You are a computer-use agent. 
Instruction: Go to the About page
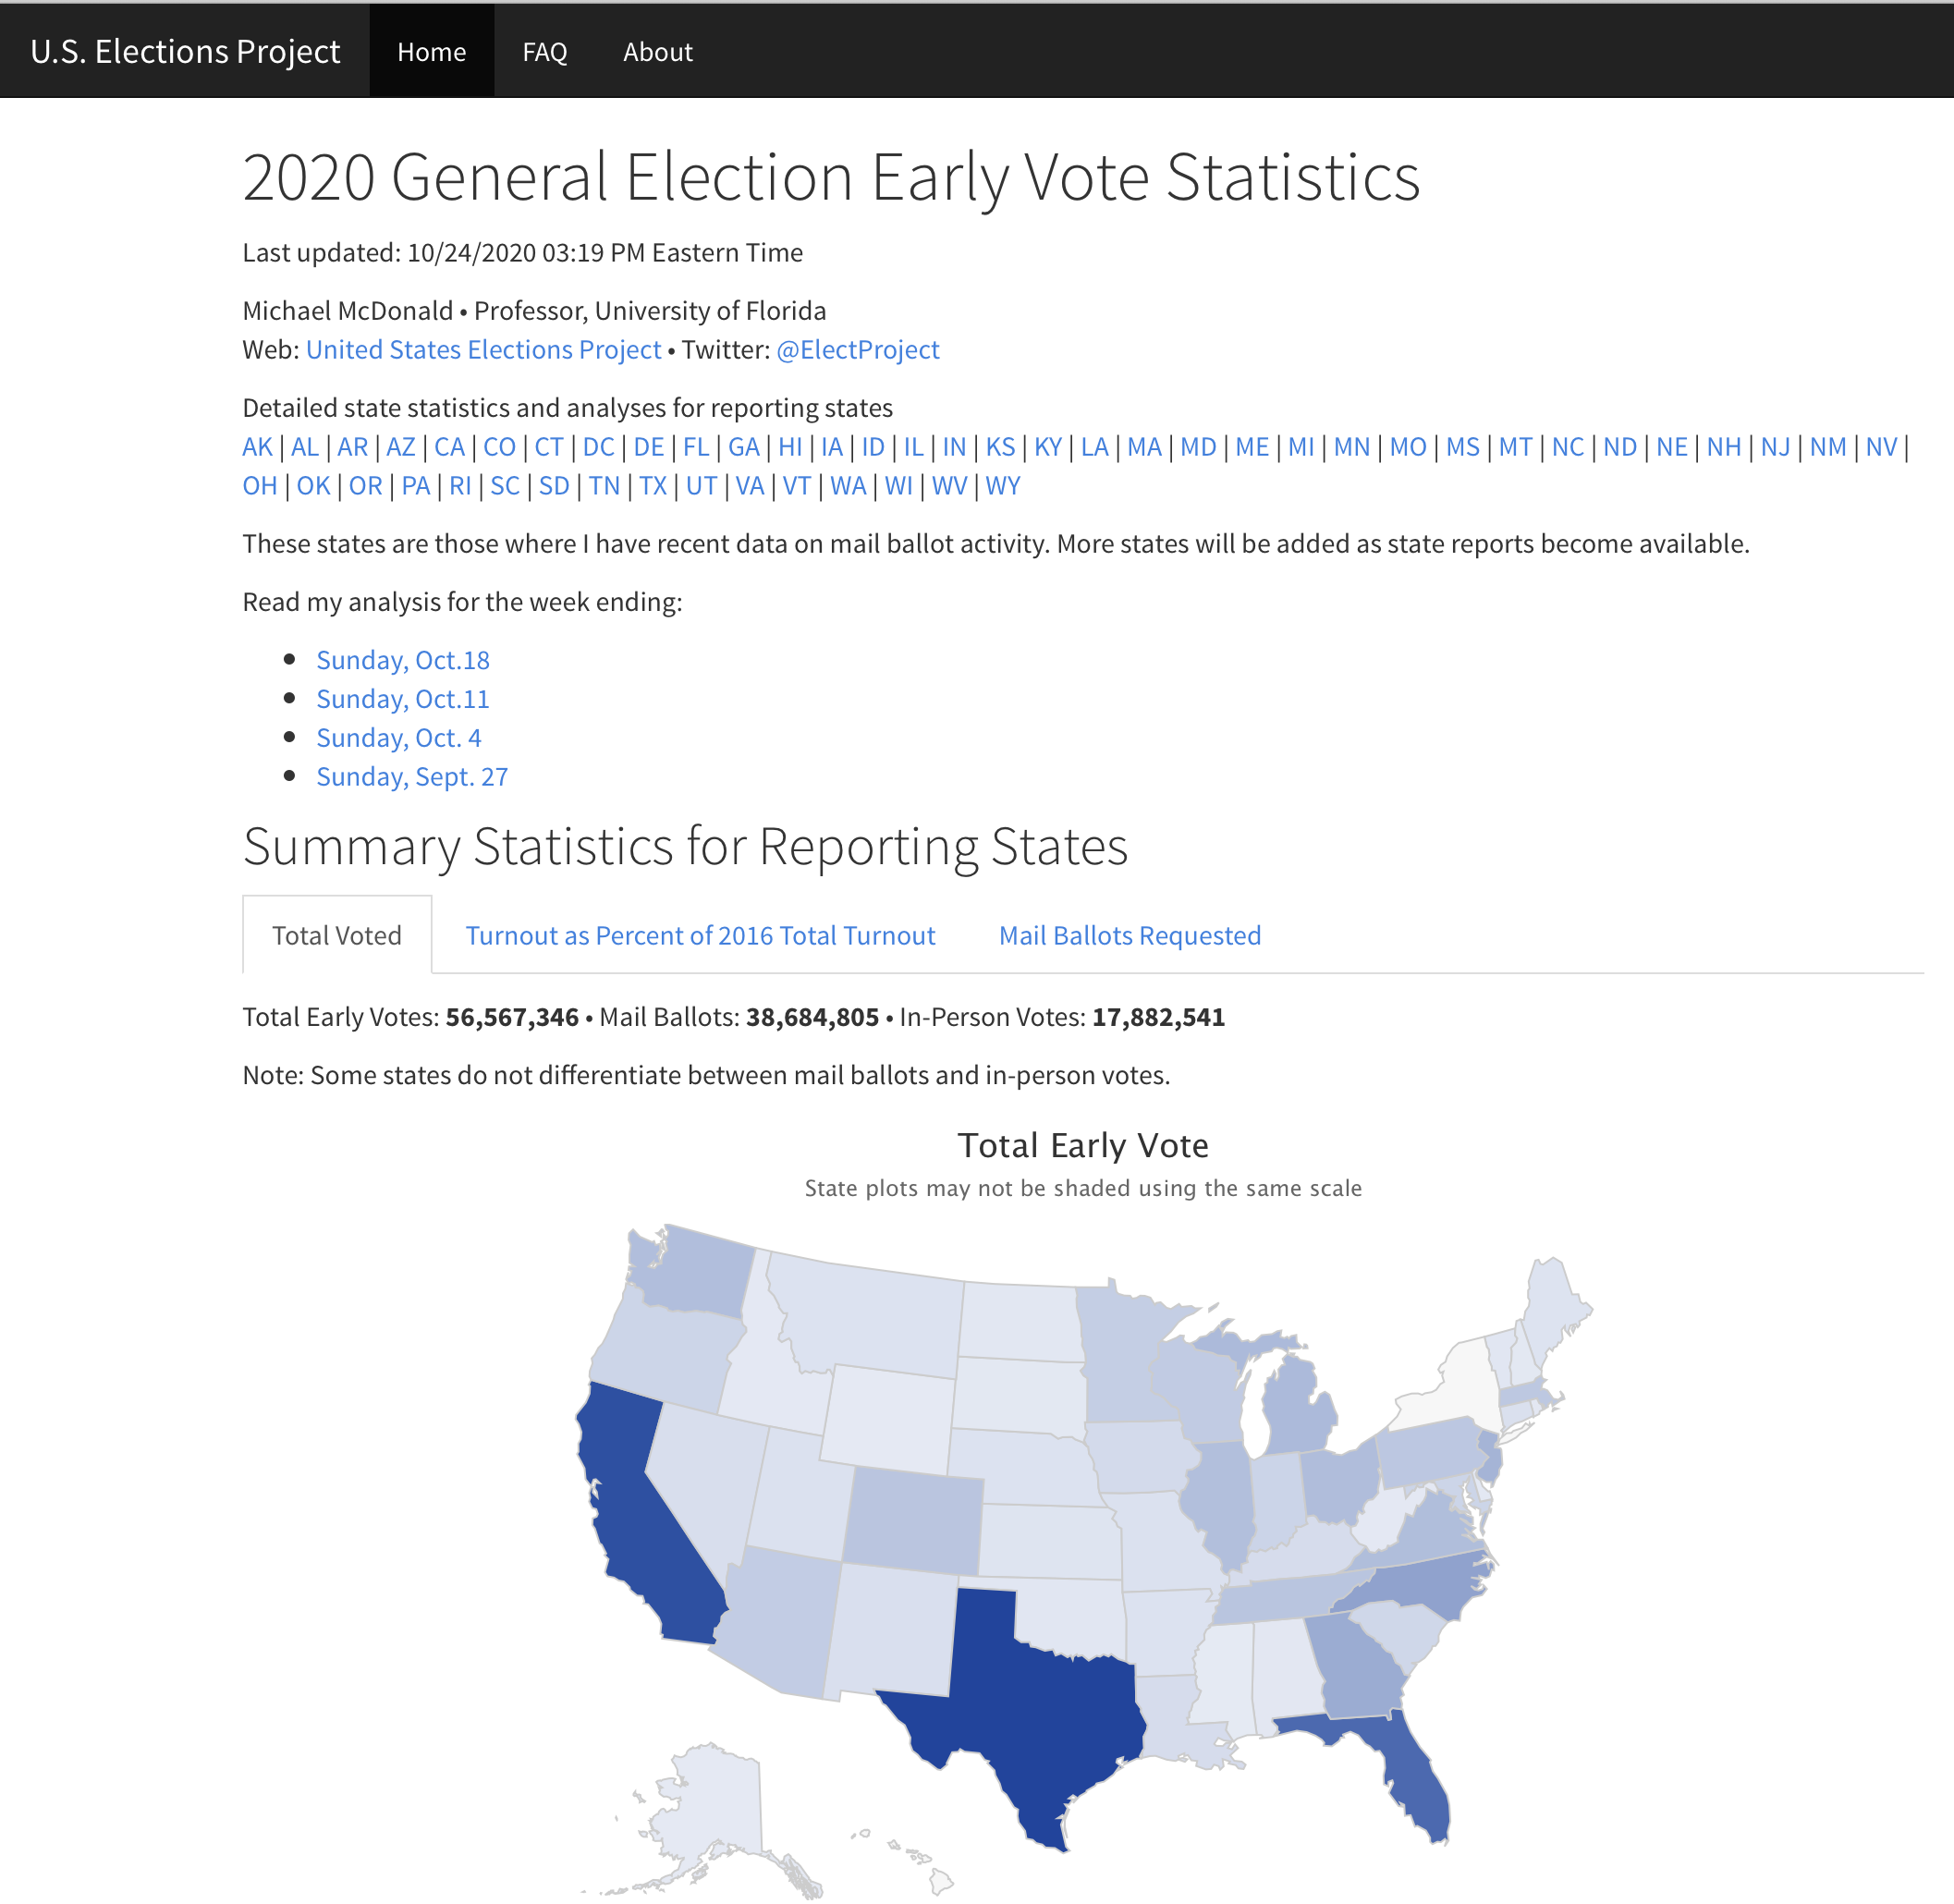click(x=657, y=51)
